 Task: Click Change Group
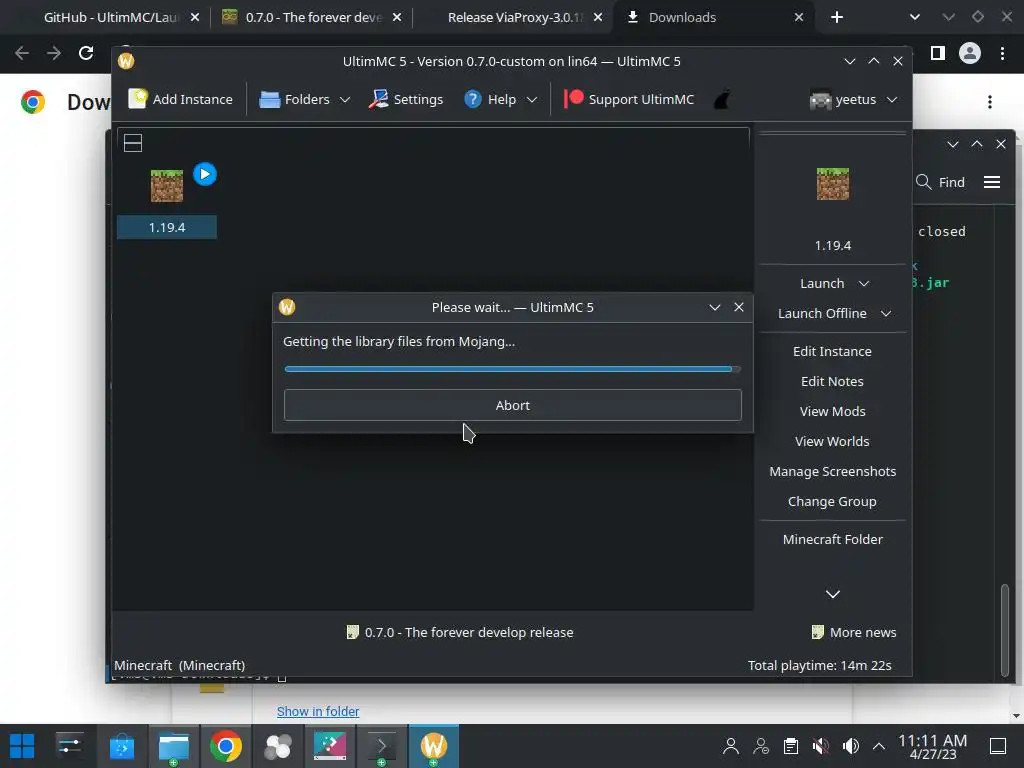(832, 502)
